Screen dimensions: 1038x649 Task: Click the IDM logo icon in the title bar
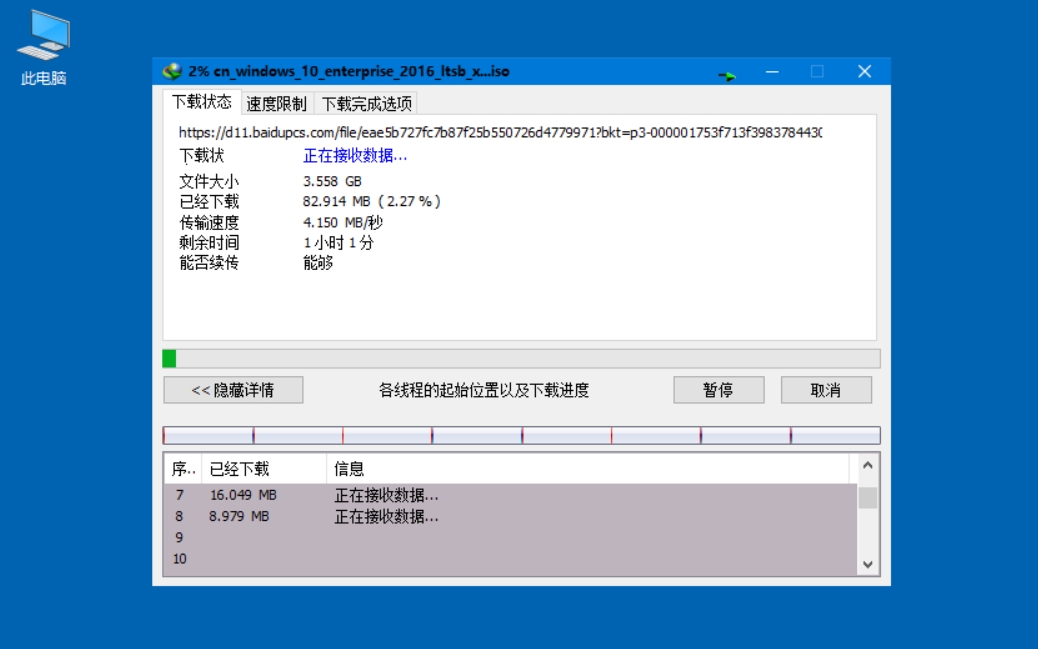point(172,72)
